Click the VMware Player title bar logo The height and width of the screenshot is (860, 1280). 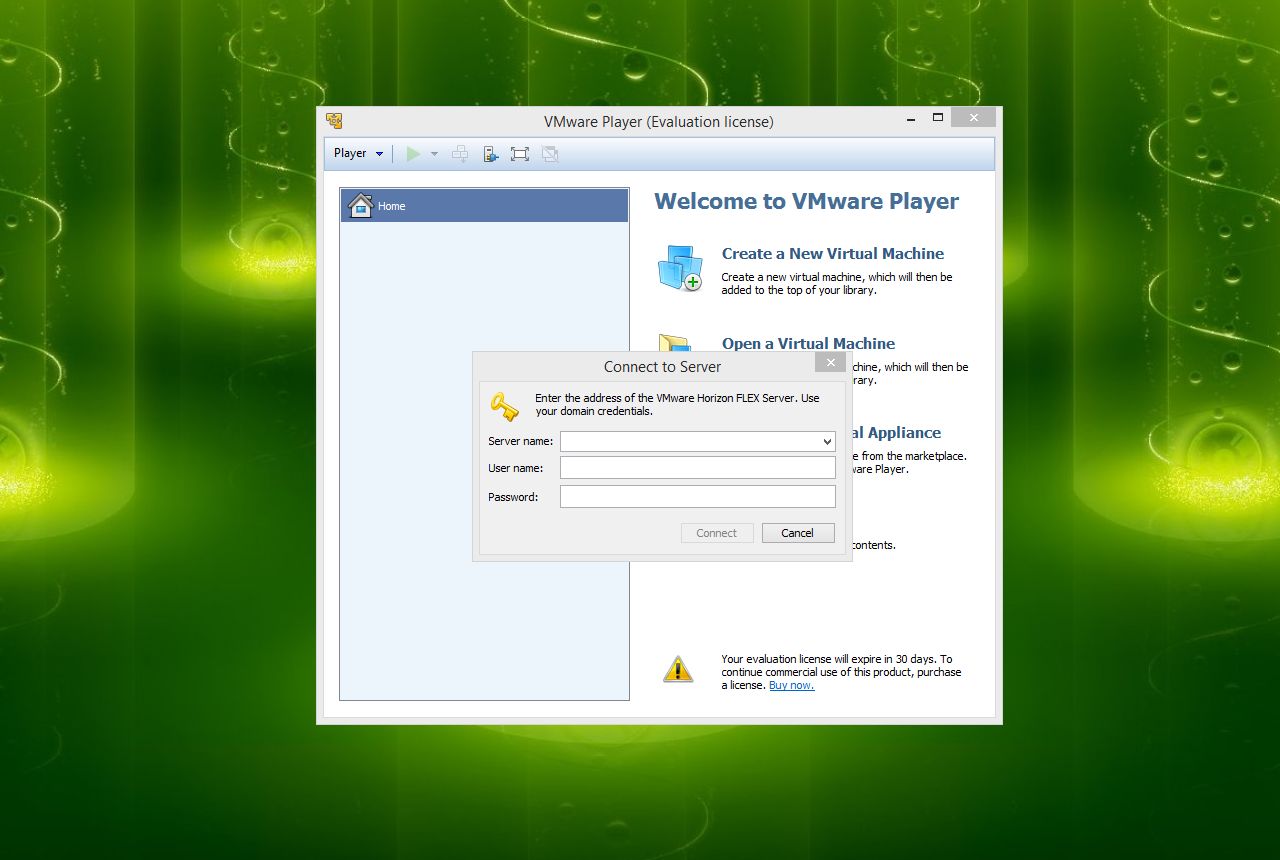335,121
